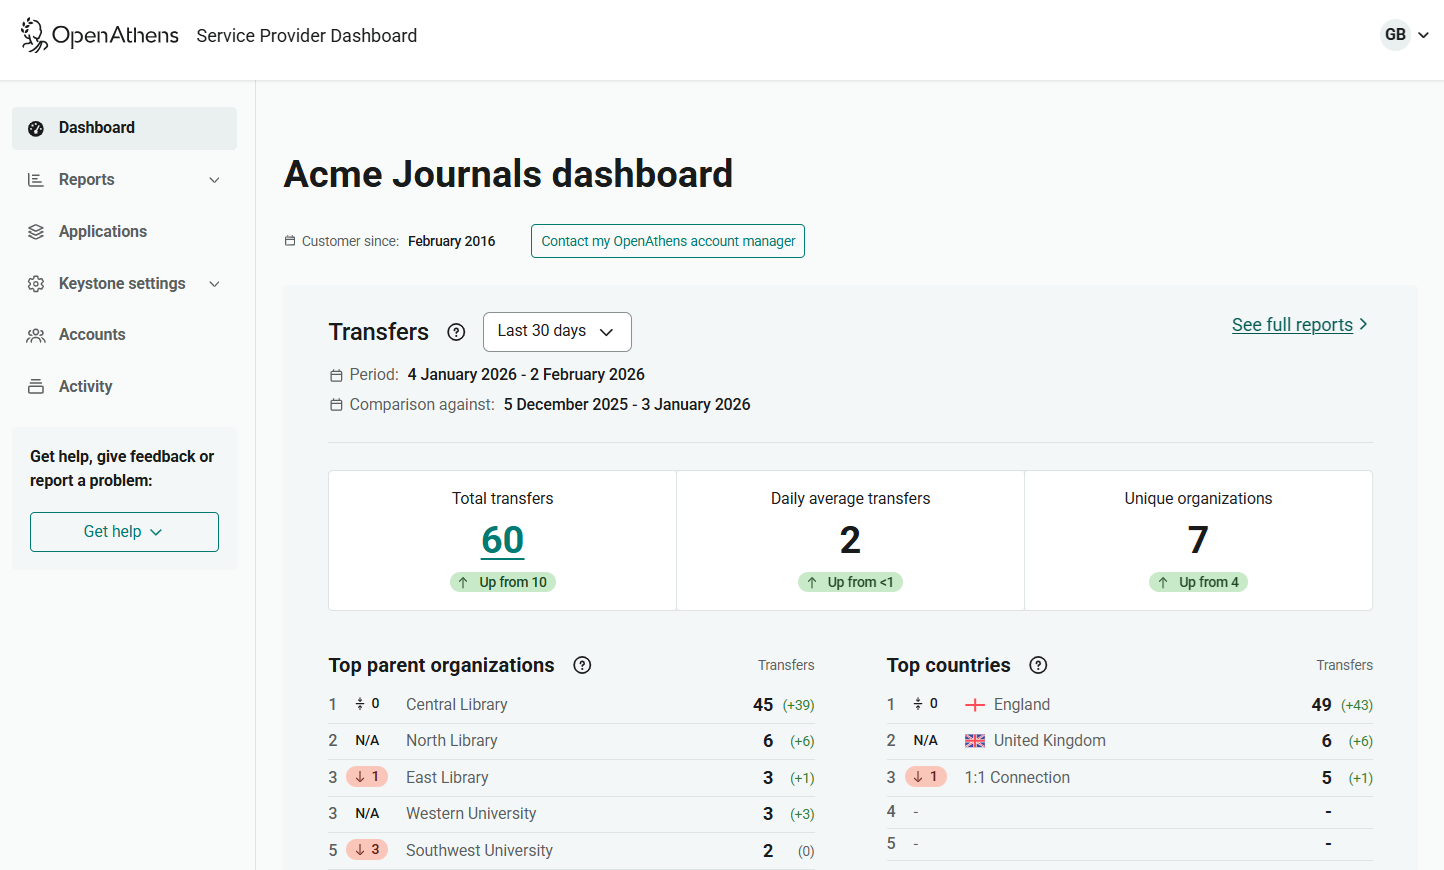Open the Activity section icon
1444x870 pixels.
coord(35,386)
